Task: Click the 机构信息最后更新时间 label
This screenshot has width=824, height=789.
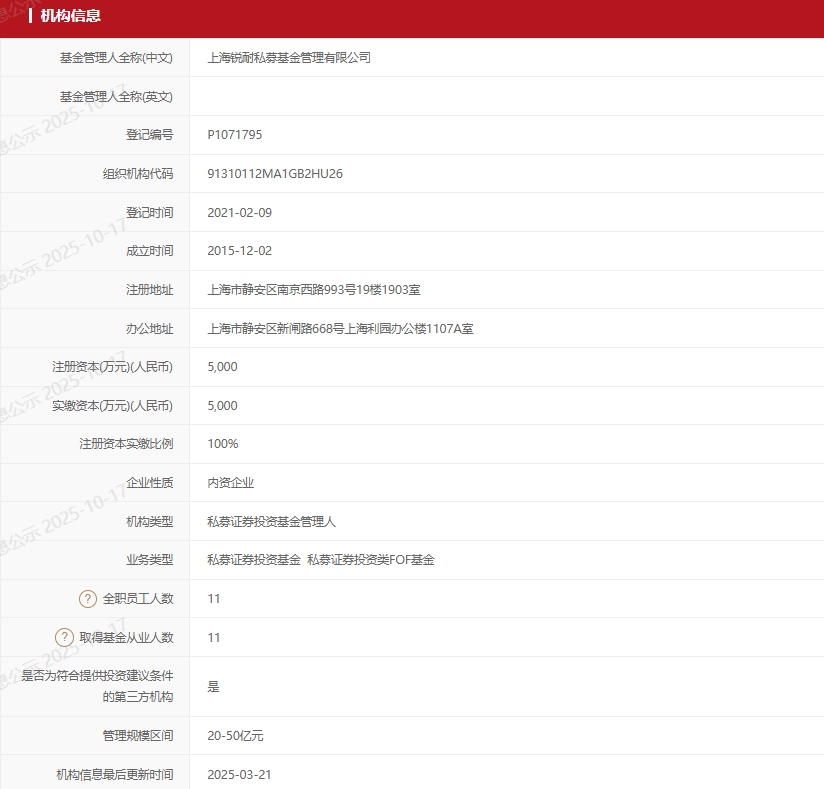Action: click(x=115, y=775)
